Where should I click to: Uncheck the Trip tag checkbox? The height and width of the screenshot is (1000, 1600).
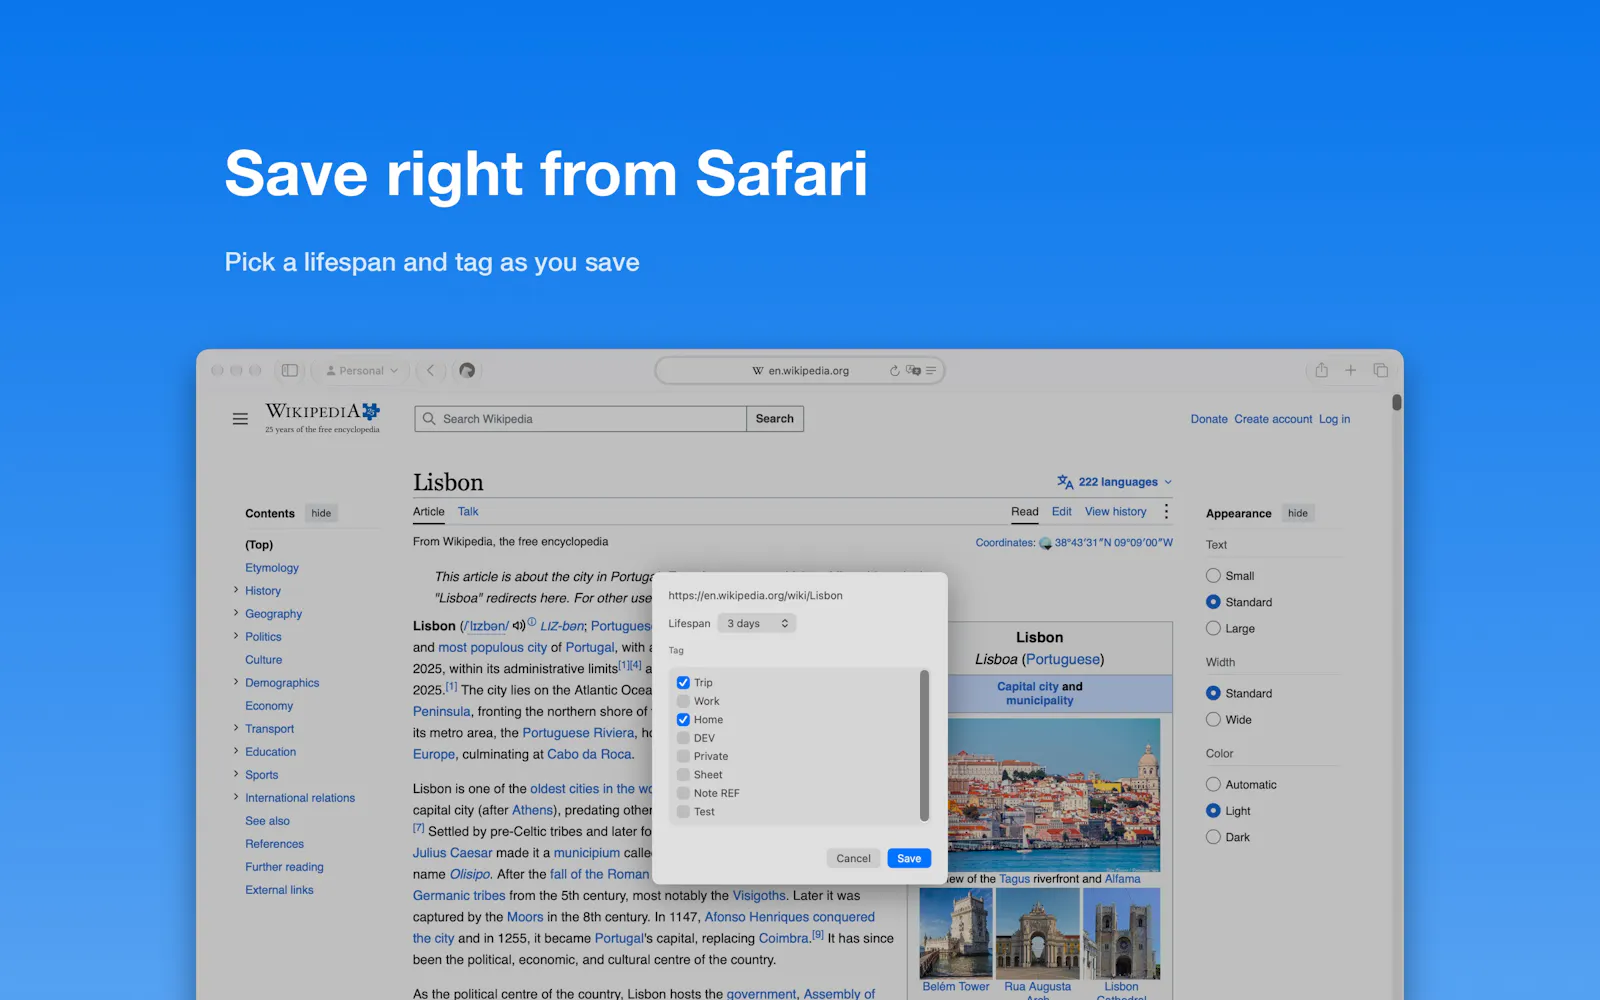click(683, 683)
